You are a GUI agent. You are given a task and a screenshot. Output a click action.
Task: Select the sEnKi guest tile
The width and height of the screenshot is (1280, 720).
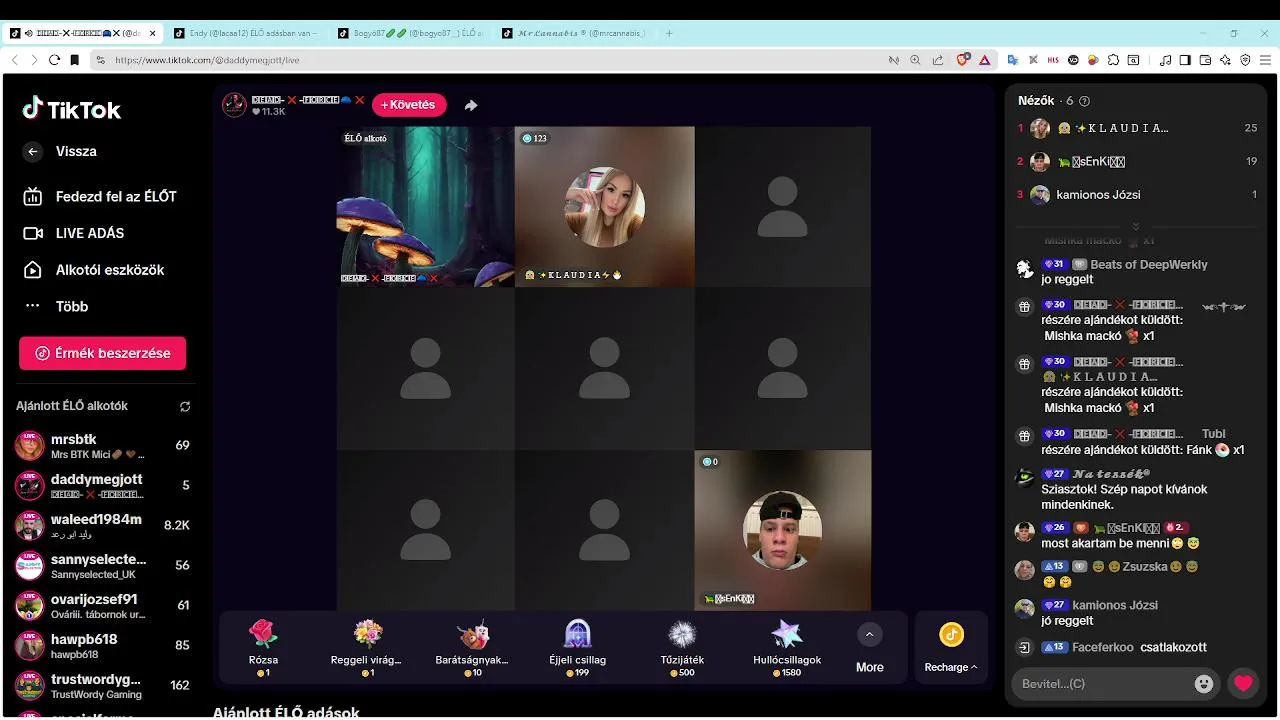point(783,530)
